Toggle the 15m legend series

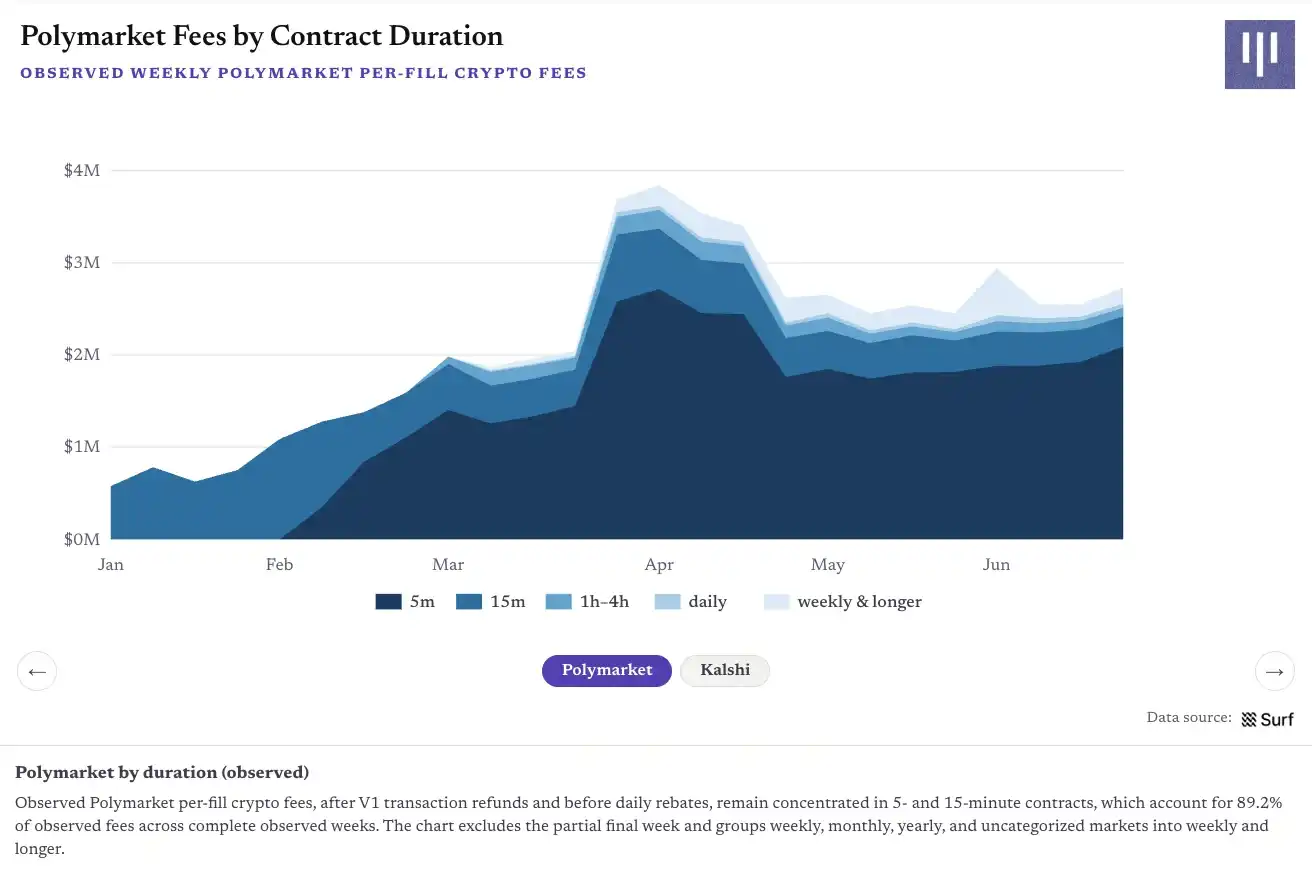pyautogui.click(x=490, y=602)
